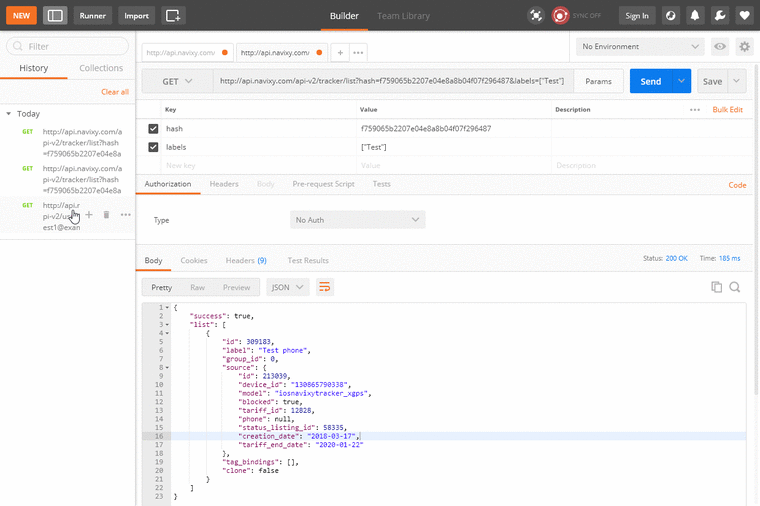Open the browse/globe icon in header
This screenshot has width=760, height=506.
click(670, 16)
